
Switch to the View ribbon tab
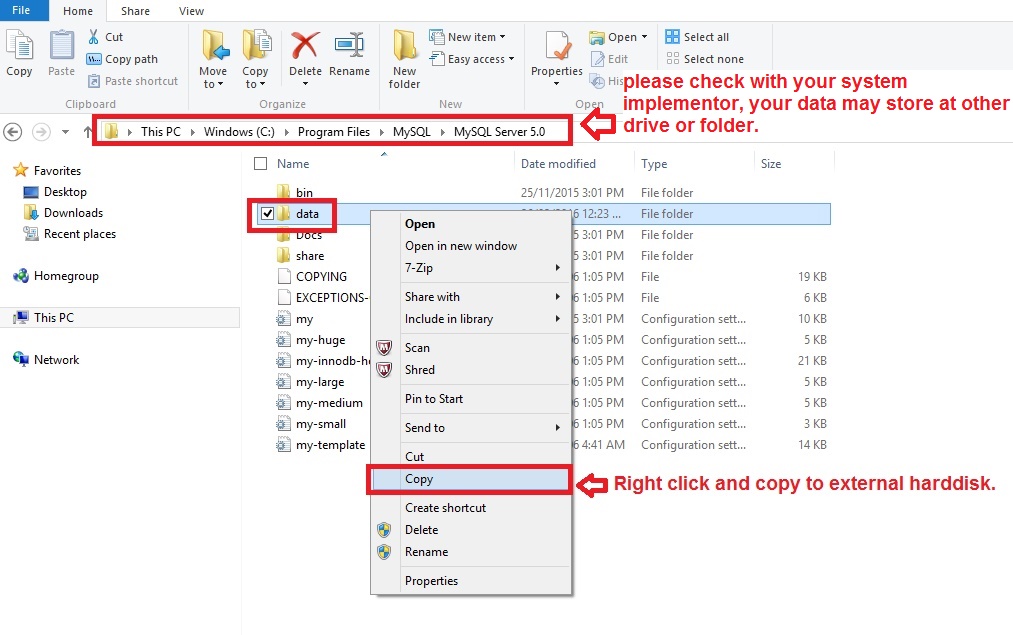coord(191,11)
